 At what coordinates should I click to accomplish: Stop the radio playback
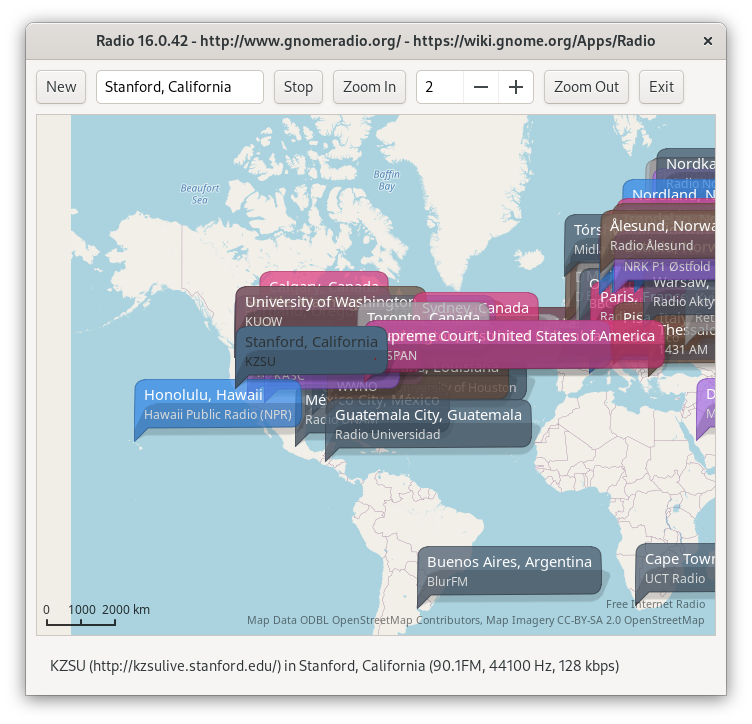298,87
